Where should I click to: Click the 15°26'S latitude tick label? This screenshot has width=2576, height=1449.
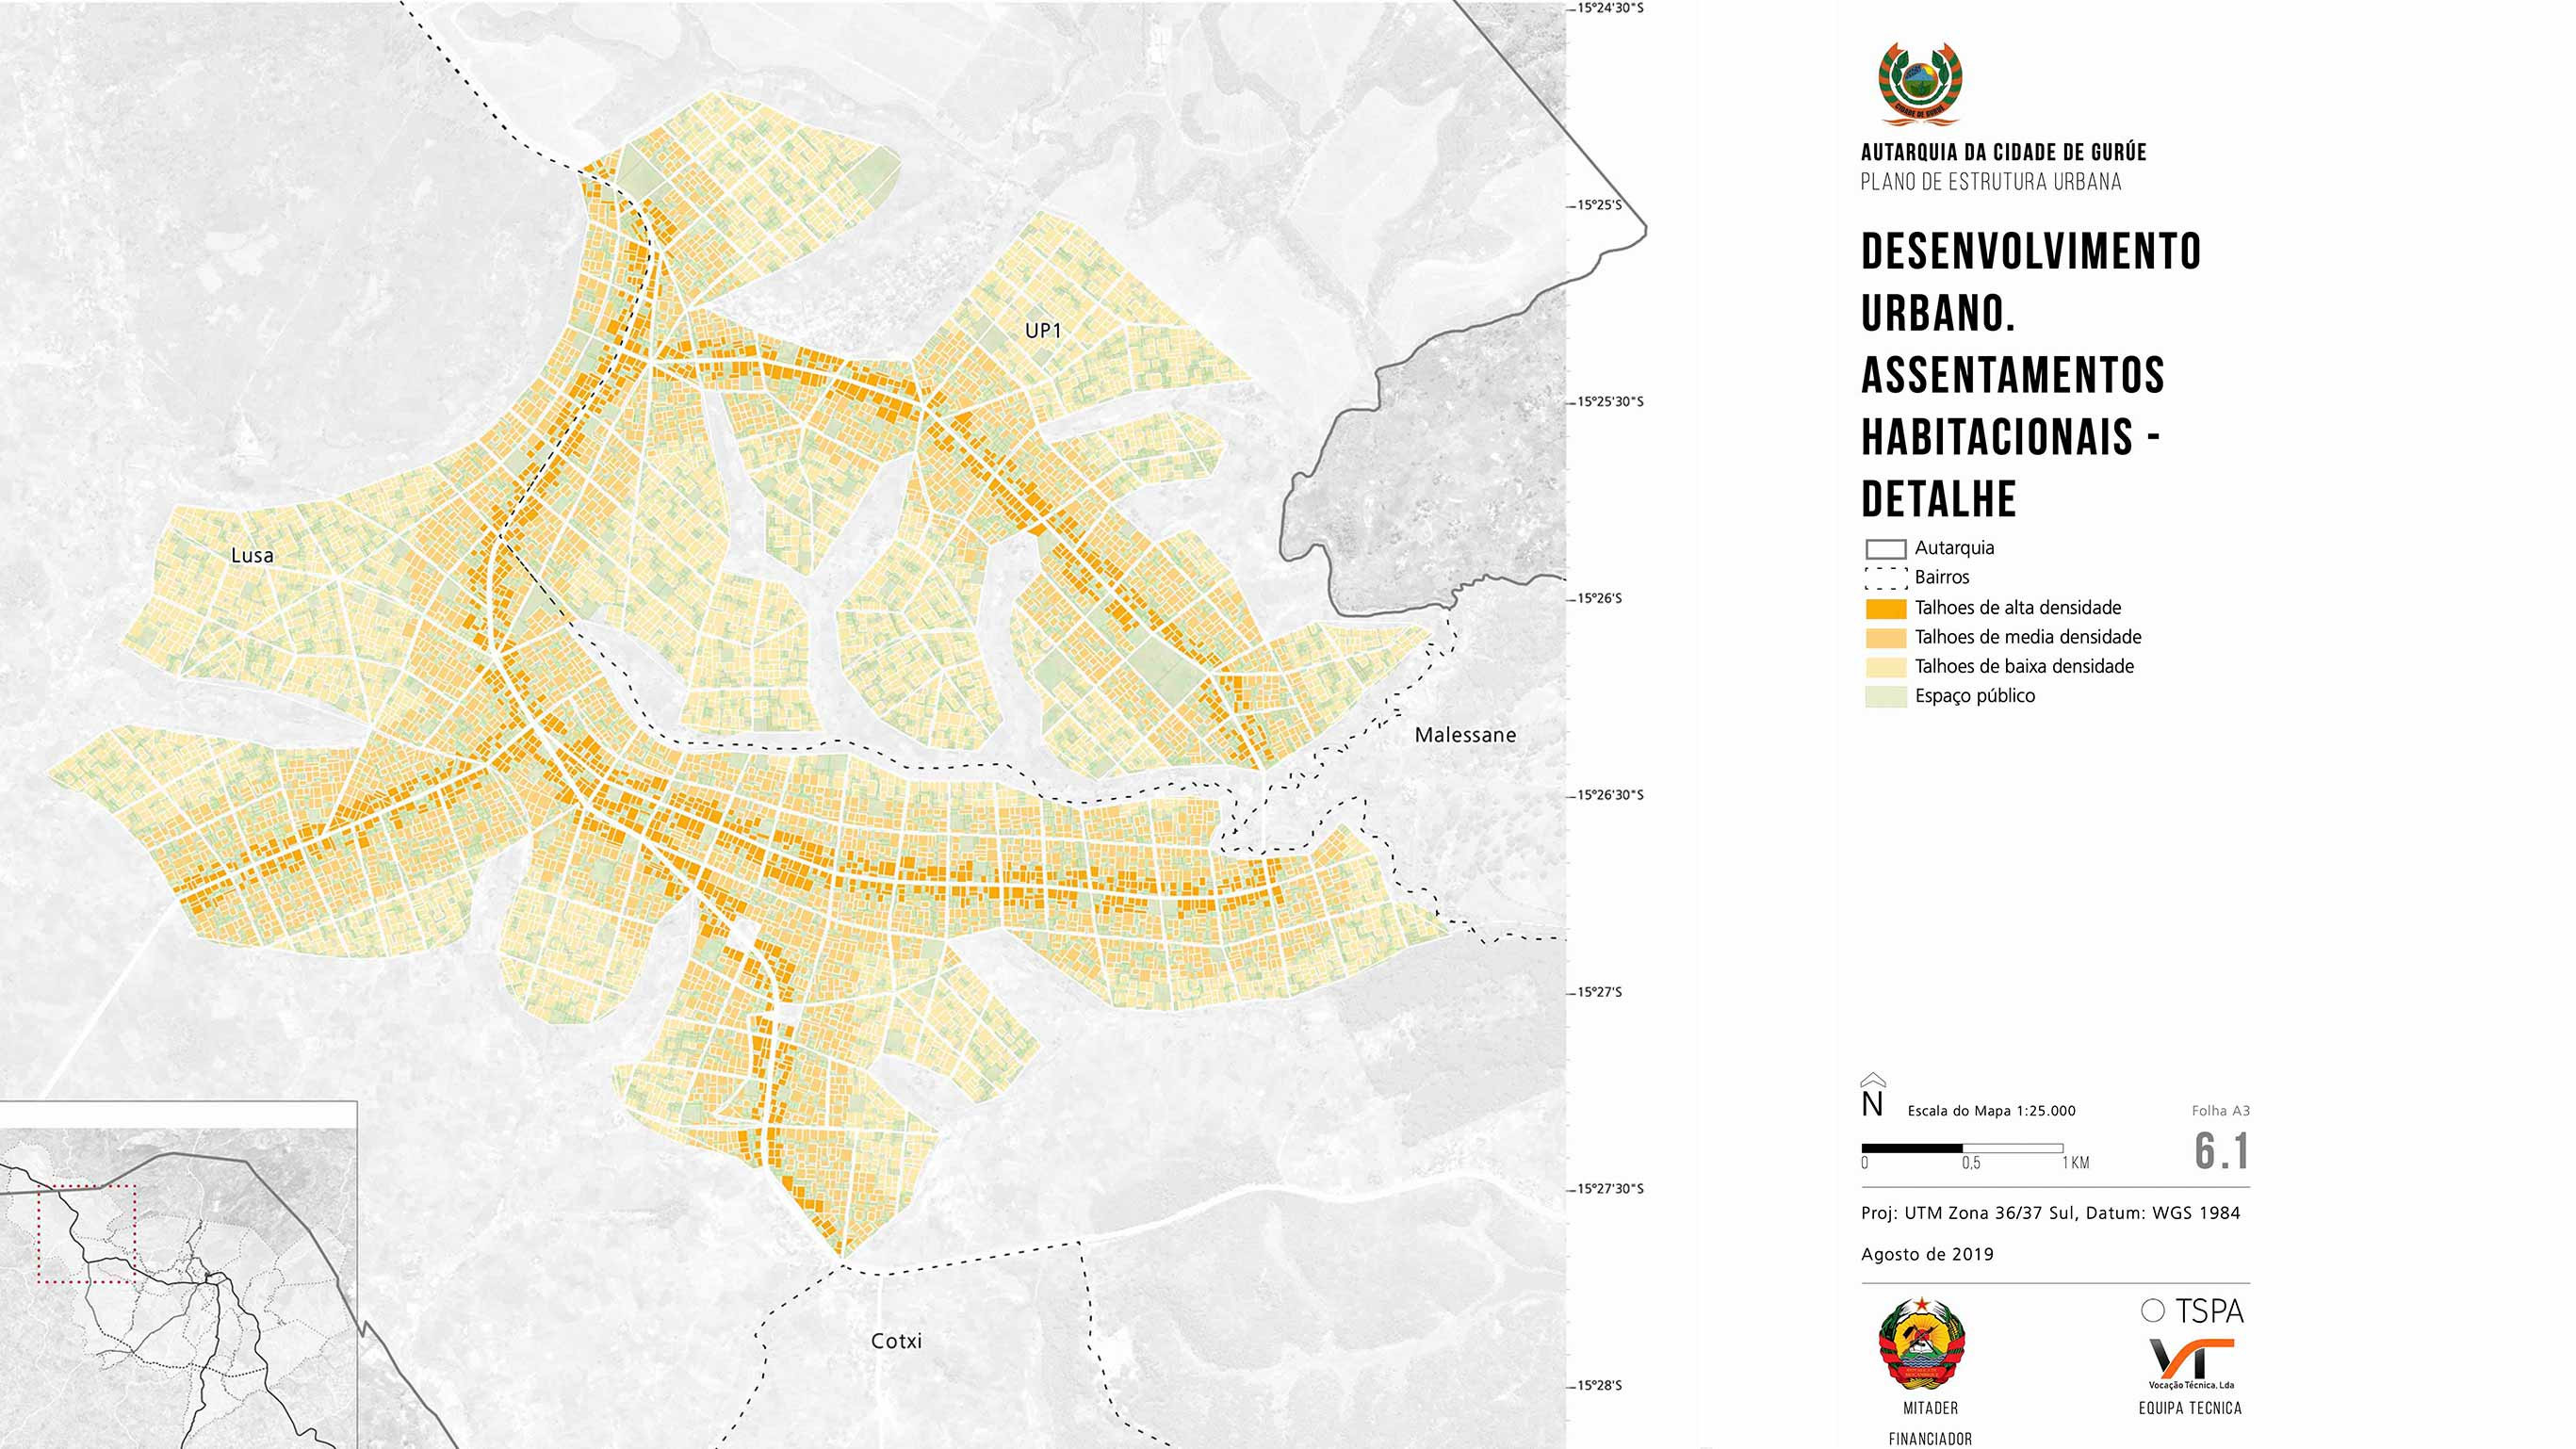[x=1599, y=599]
